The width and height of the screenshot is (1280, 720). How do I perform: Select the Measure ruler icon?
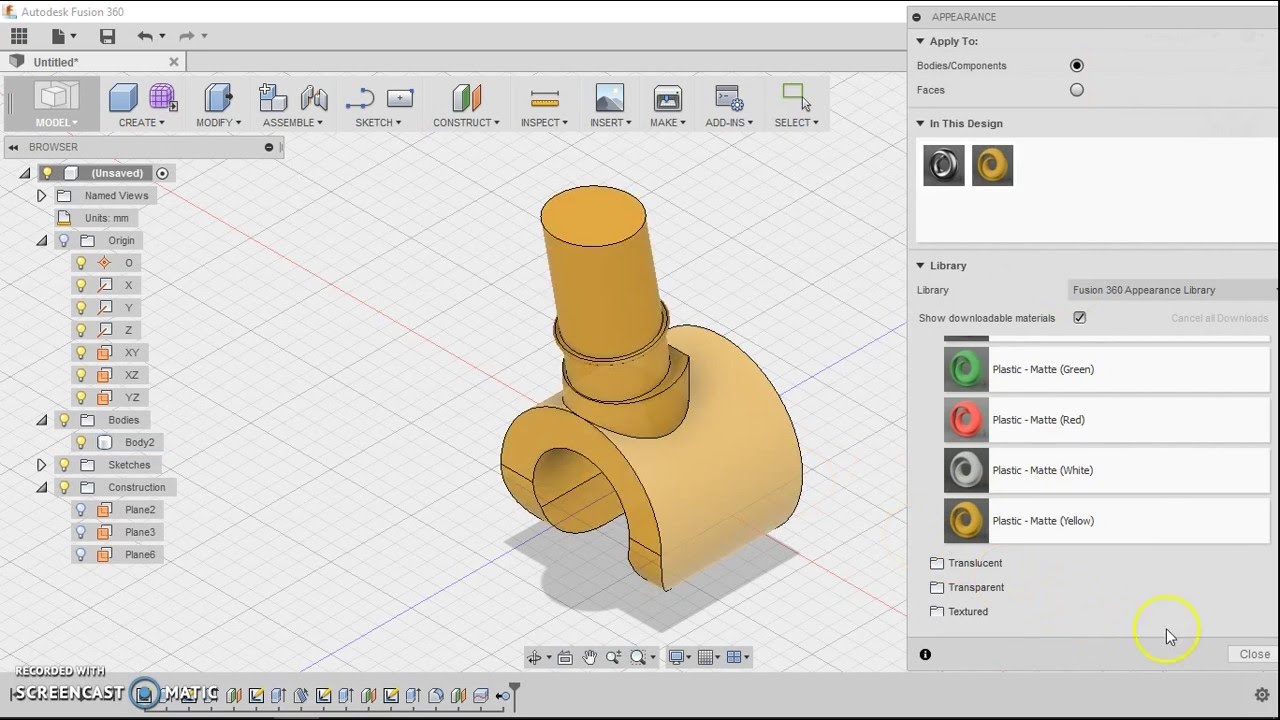click(x=544, y=97)
